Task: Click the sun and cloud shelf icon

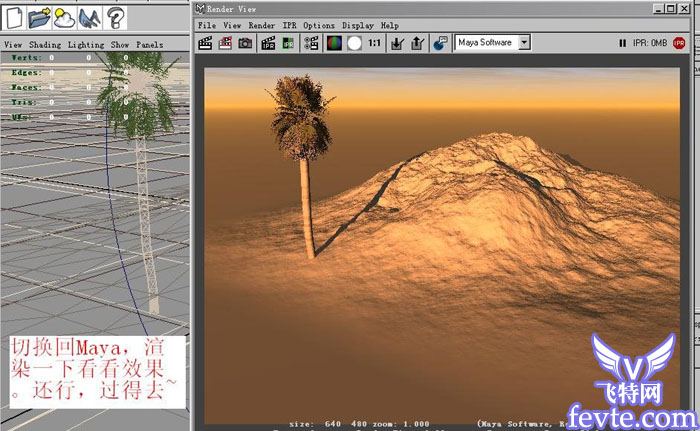Action: 64,18
